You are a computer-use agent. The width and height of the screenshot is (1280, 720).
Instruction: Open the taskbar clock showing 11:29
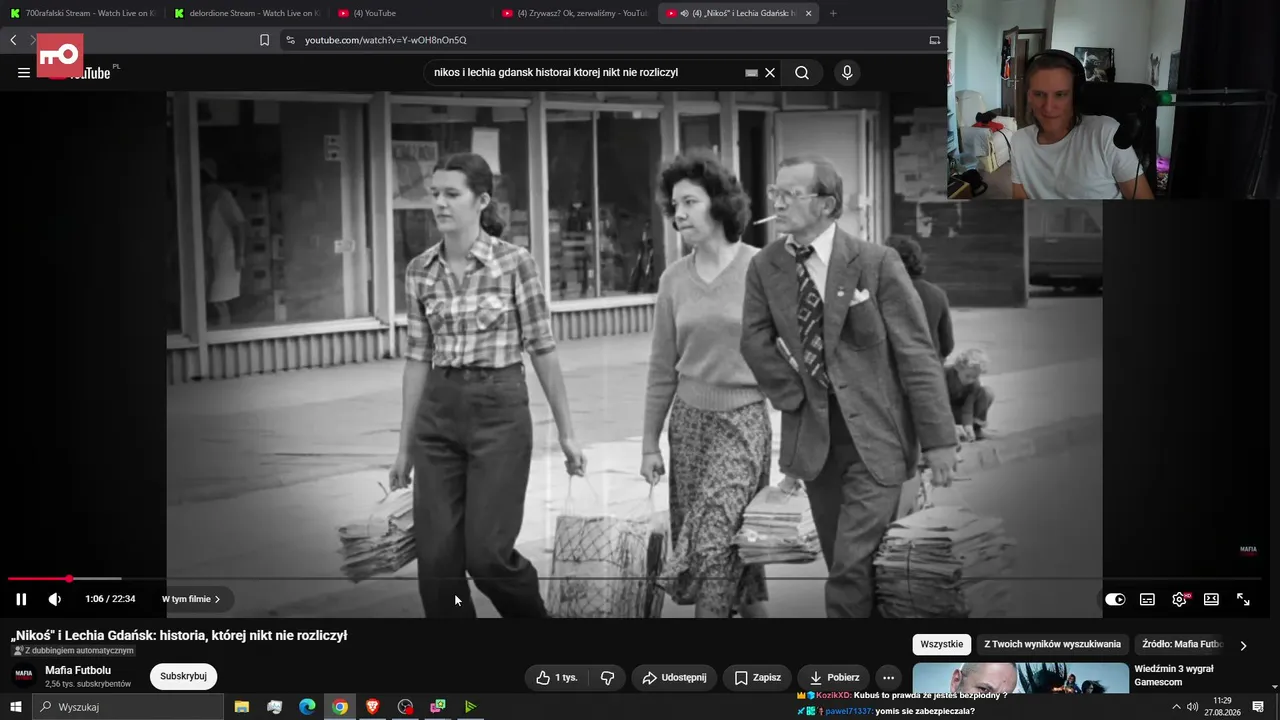pos(1222,707)
